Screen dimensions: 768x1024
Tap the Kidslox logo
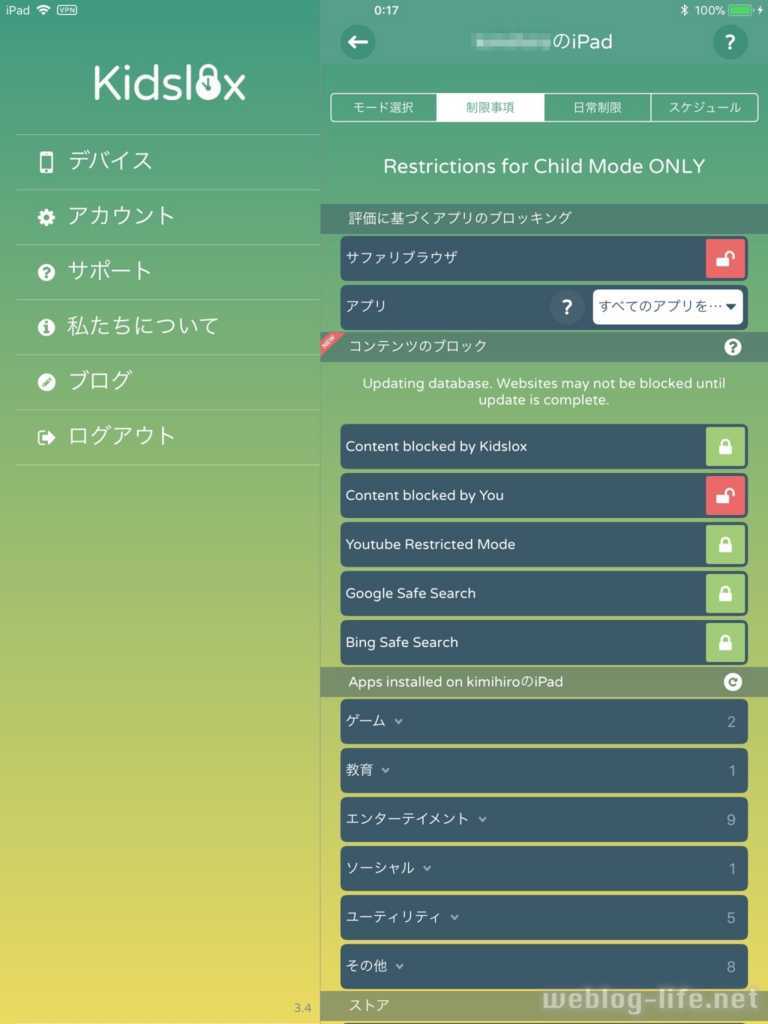169,84
